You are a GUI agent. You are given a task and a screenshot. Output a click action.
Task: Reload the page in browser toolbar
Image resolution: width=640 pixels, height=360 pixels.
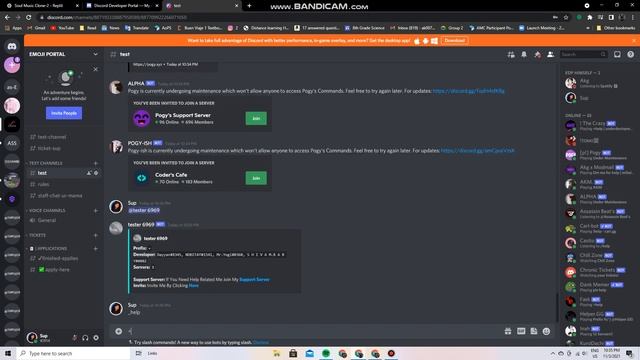(x=28, y=17)
